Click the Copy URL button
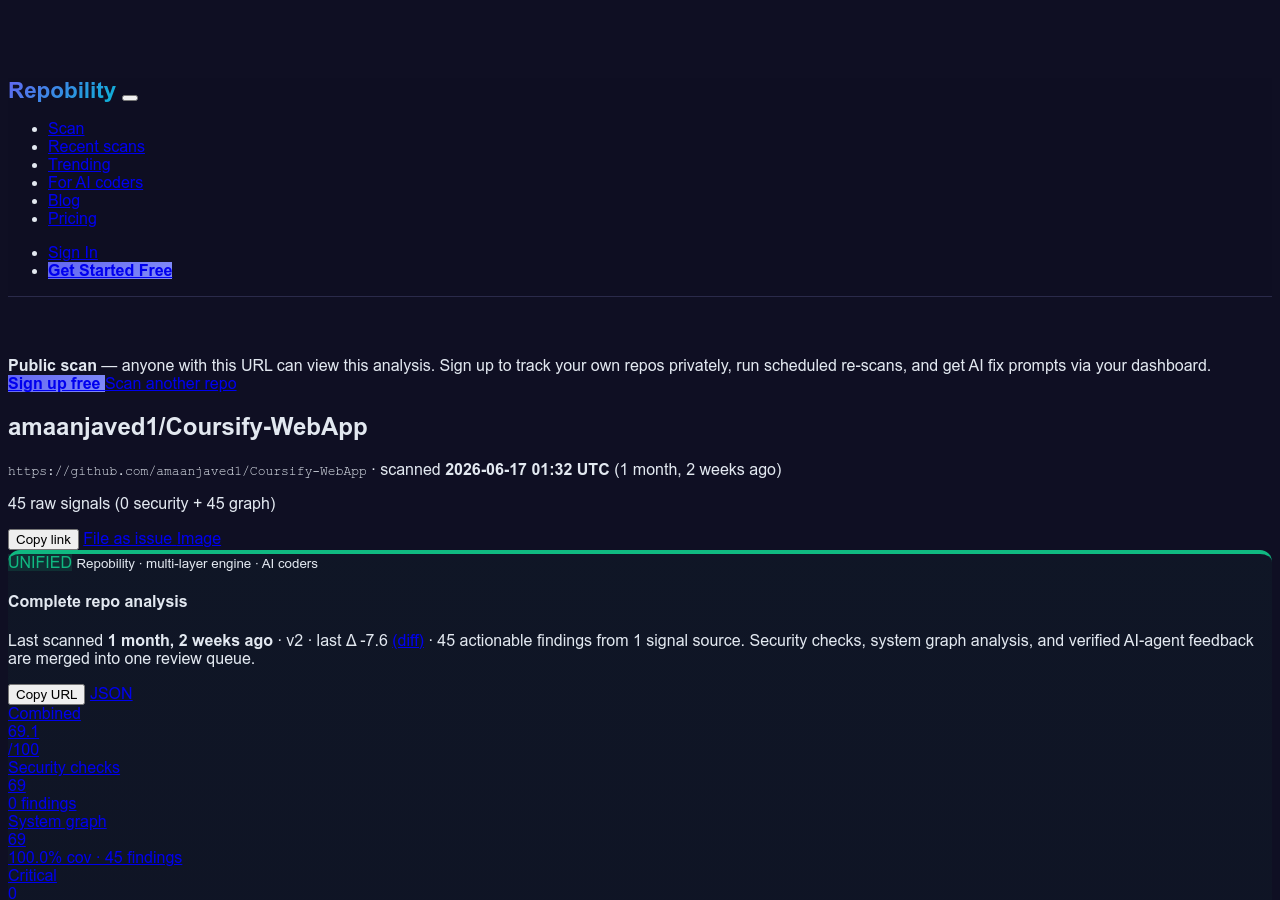The width and height of the screenshot is (1280, 900). tap(46, 694)
